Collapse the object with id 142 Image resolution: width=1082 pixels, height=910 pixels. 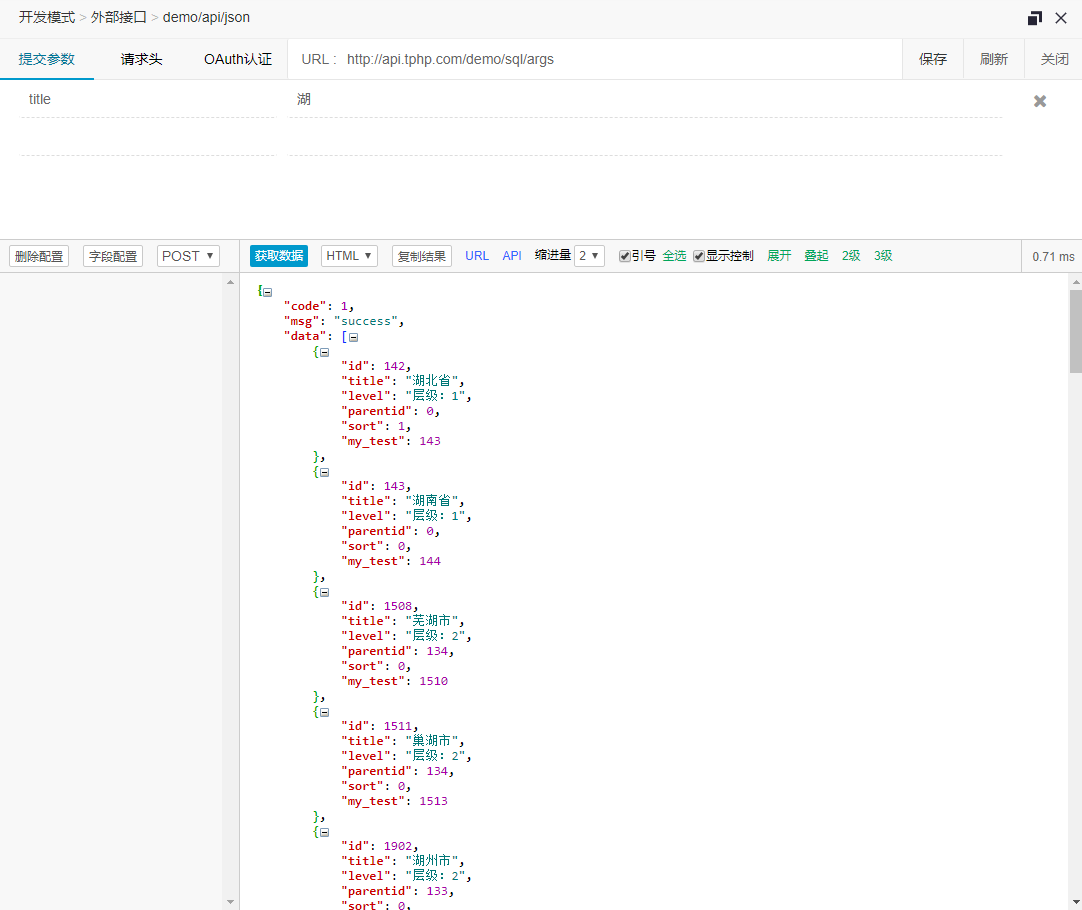click(x=324, y=353)
